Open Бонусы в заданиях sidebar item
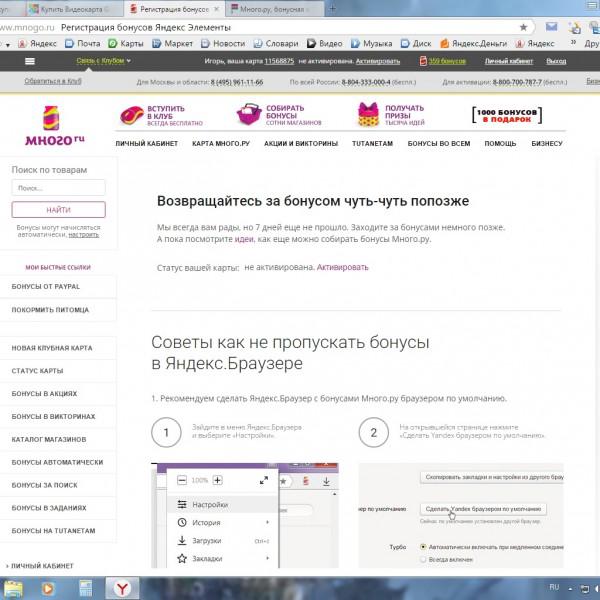Image resolution: width=600 pixels, height=600 pixels. click(x=58, y=508)
